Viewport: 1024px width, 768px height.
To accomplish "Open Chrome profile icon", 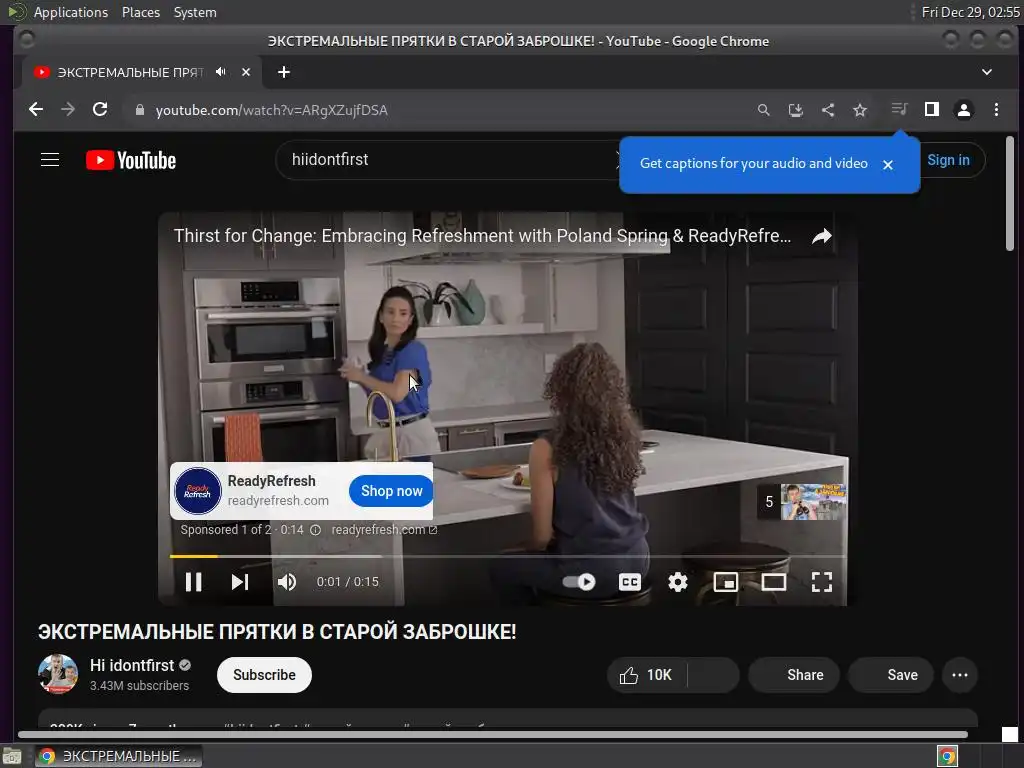I will tap(964, 110).
